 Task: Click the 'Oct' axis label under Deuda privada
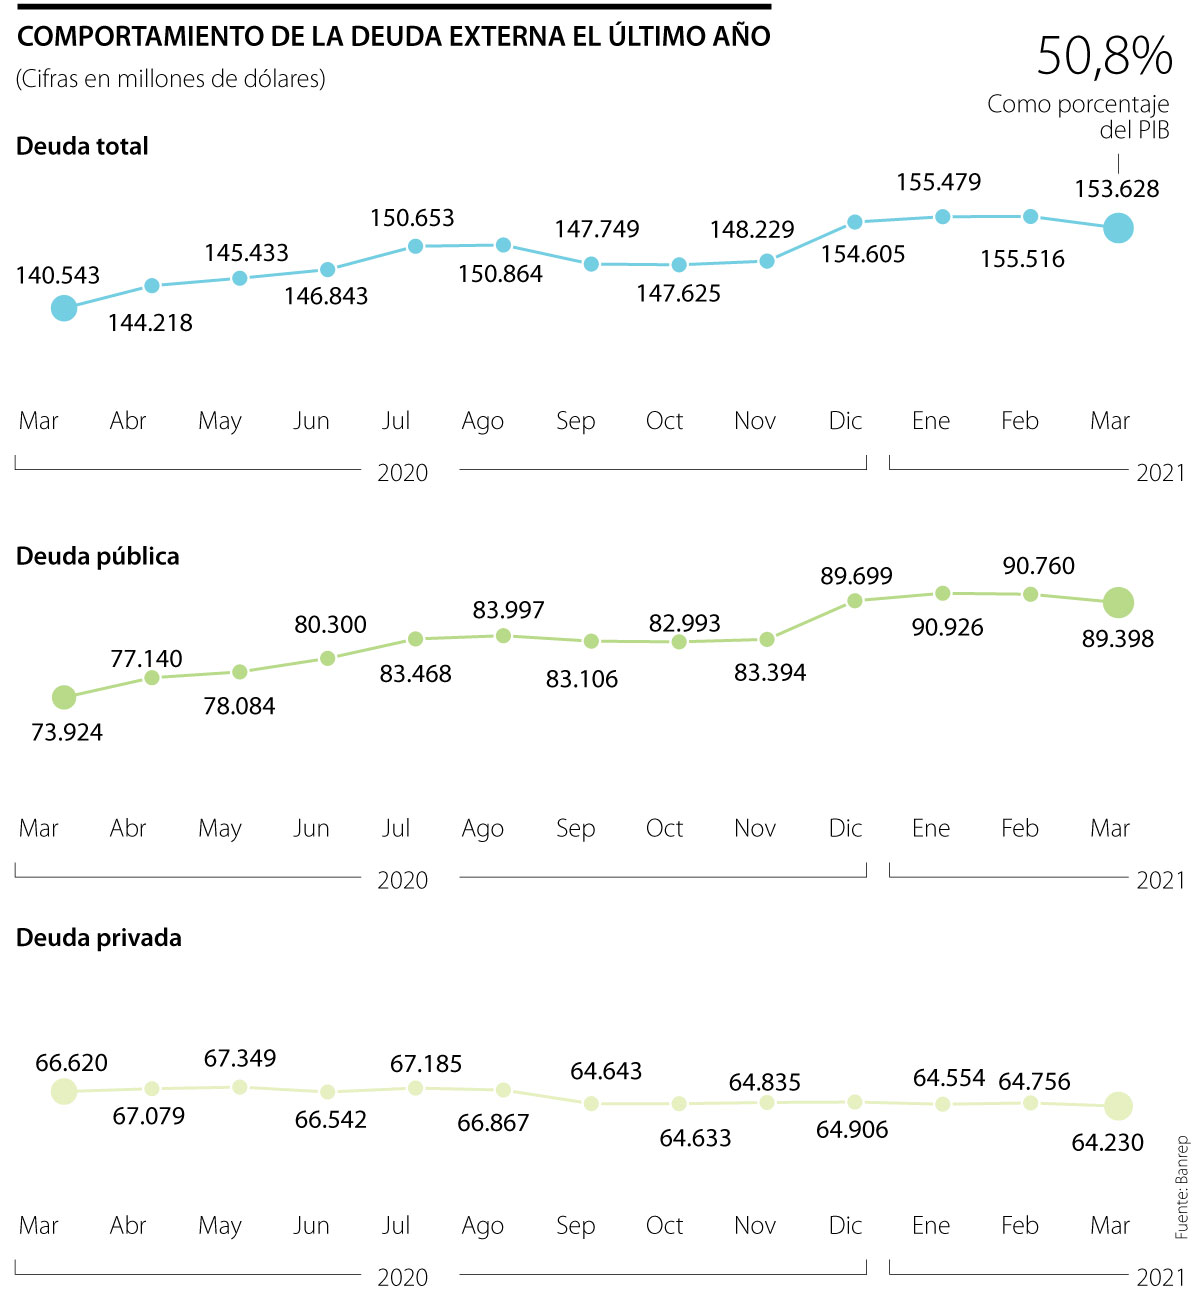664,1225
